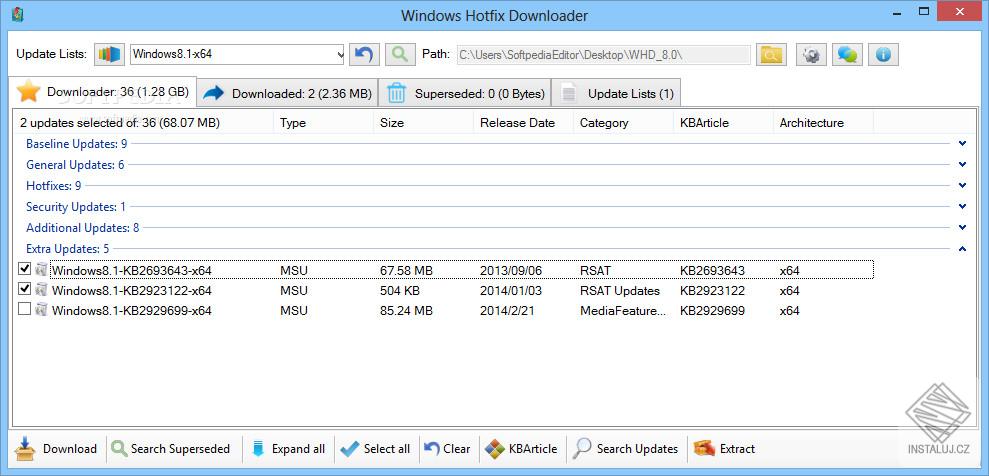Click the app icon in the title bar

click(18, 14)
